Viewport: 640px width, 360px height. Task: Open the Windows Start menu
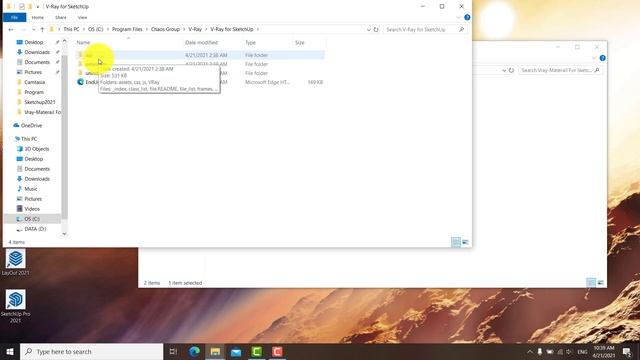click(x=10, y=351)
